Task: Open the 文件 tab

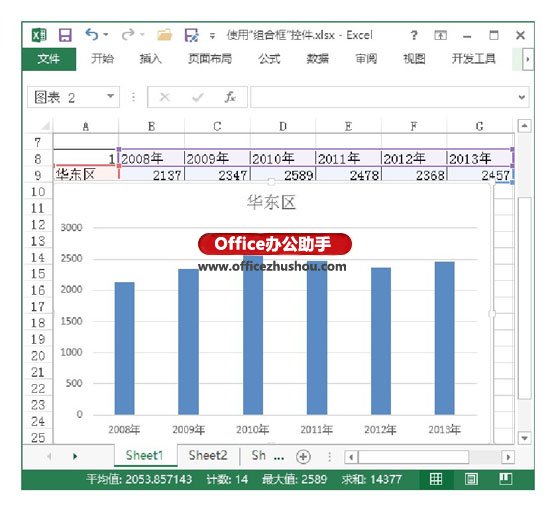Action: tap(49, 59)
